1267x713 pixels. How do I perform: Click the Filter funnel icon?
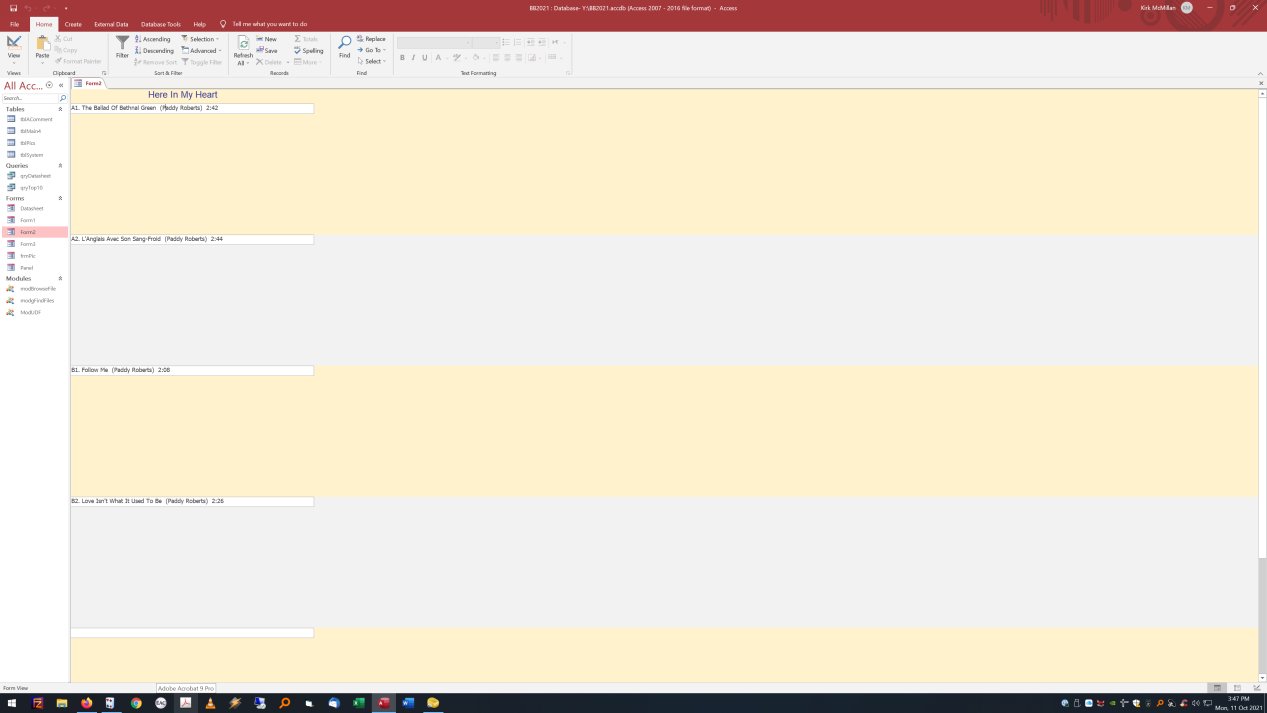pos(122,43)
